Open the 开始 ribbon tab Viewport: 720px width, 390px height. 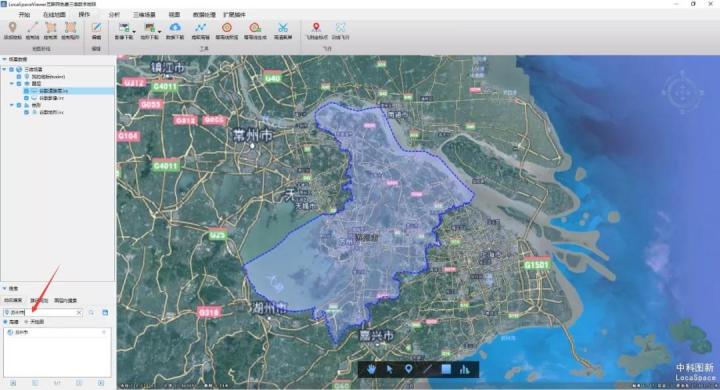click(24, 15)
